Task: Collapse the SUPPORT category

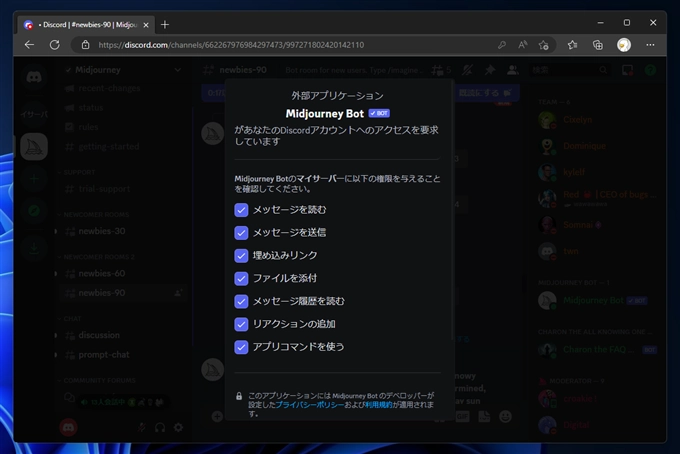Action: (x=77, y=172)
